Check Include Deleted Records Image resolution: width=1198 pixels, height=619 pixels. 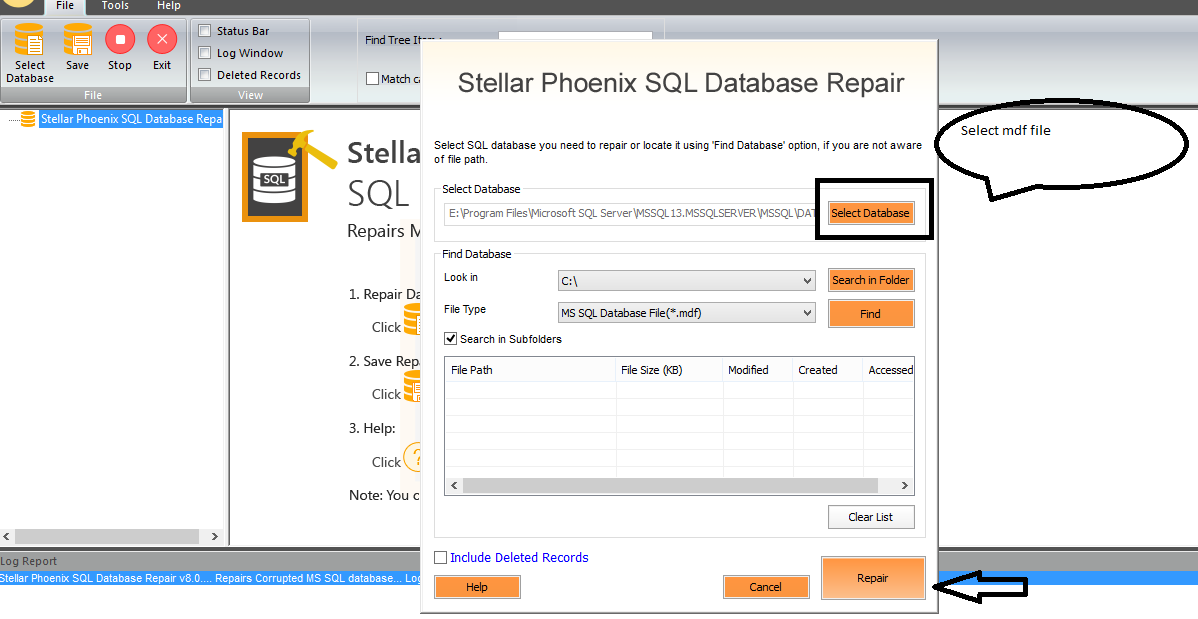coord(441,558)
